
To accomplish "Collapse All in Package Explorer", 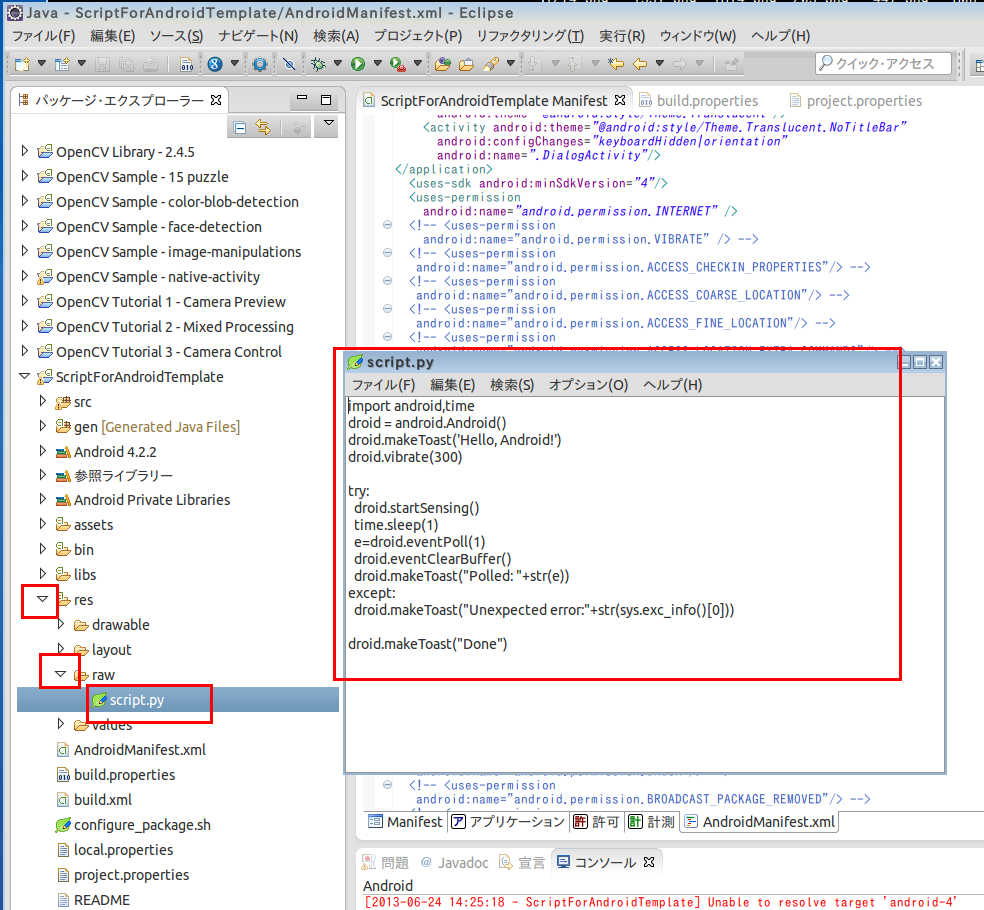I will pyautogui.click(x=240, y=128).
